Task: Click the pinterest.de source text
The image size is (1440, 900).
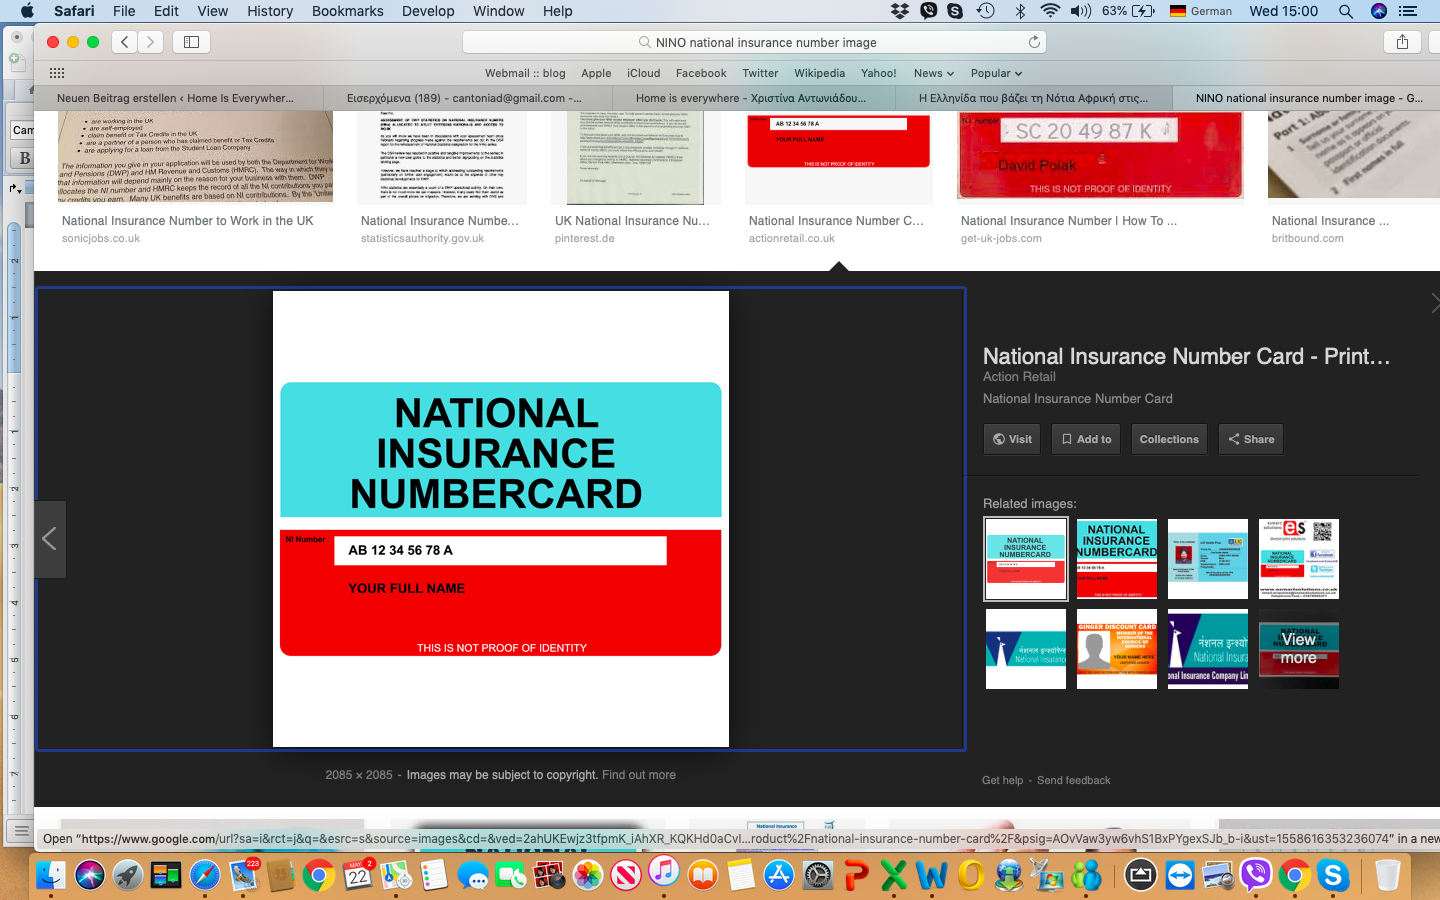Action: 585,239
